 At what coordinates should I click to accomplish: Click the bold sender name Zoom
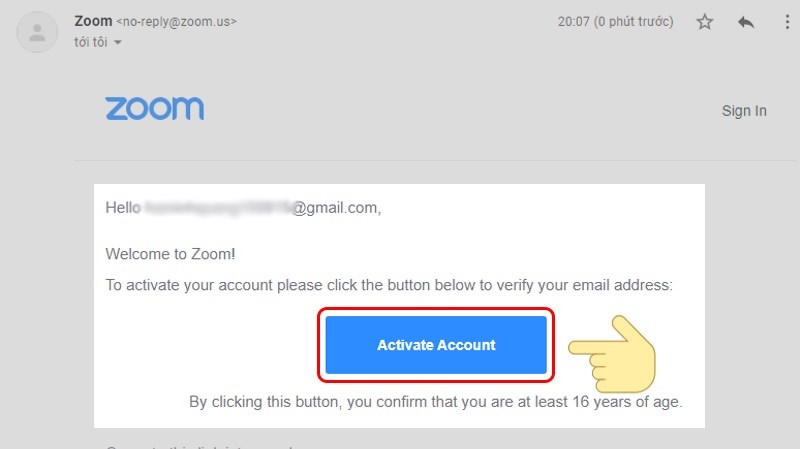pyautogui.click(x=92, y=20)
